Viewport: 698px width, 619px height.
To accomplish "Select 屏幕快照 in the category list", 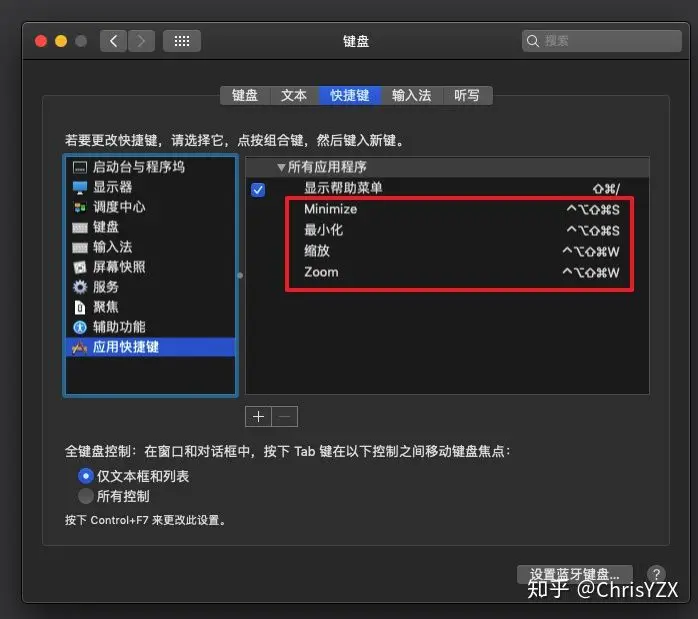I will pos(150,267).
